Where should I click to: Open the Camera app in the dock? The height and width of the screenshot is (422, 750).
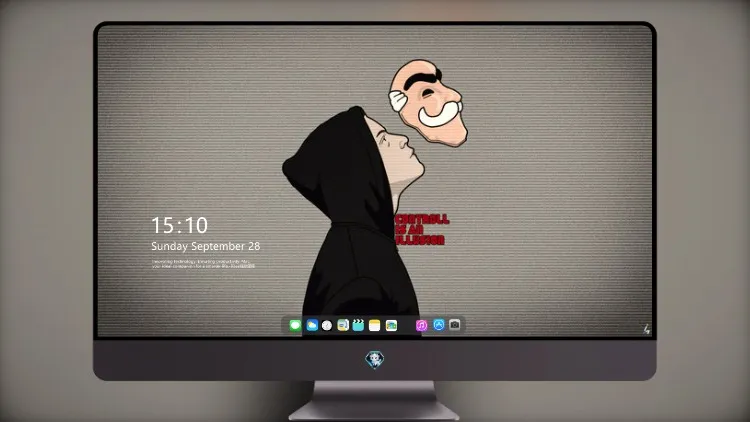click(x=455, y=325)
